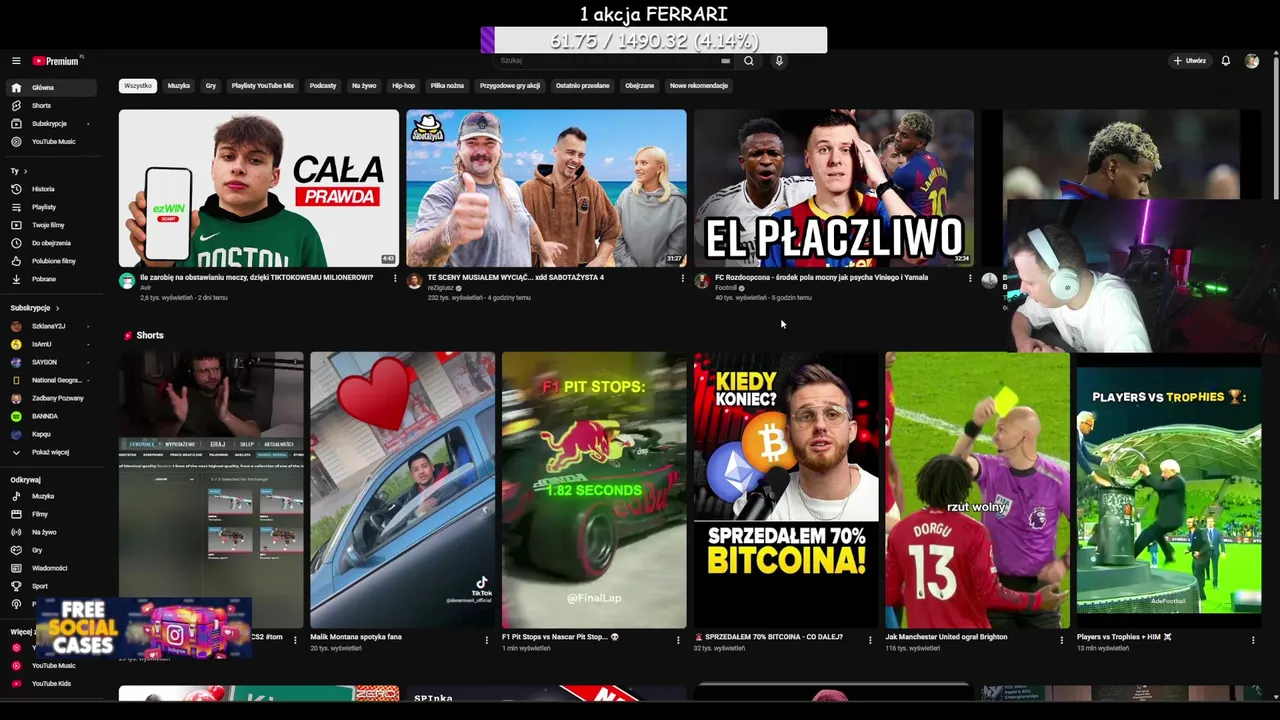Open Muzyka in the sidebar Odkrywaj section
This screenshot has width=1280, height=720.
[52, 496]
